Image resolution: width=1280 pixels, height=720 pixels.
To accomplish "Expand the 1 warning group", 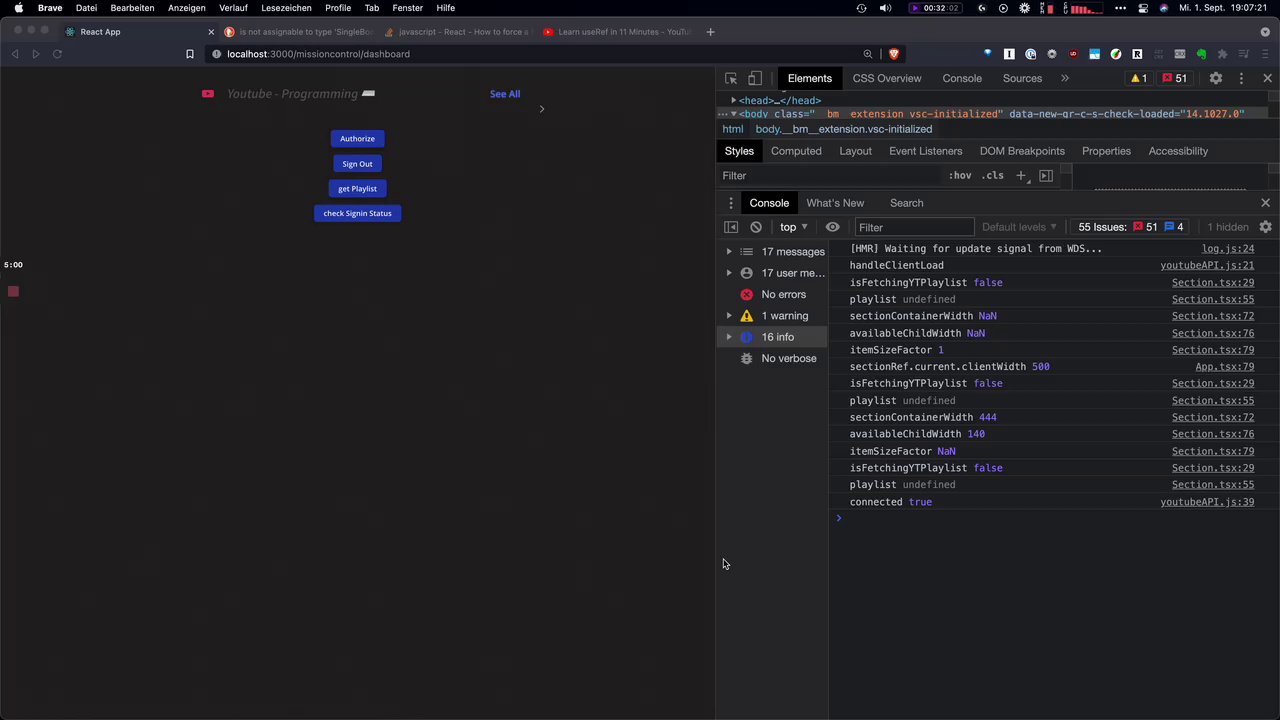I will coord(729,316).
